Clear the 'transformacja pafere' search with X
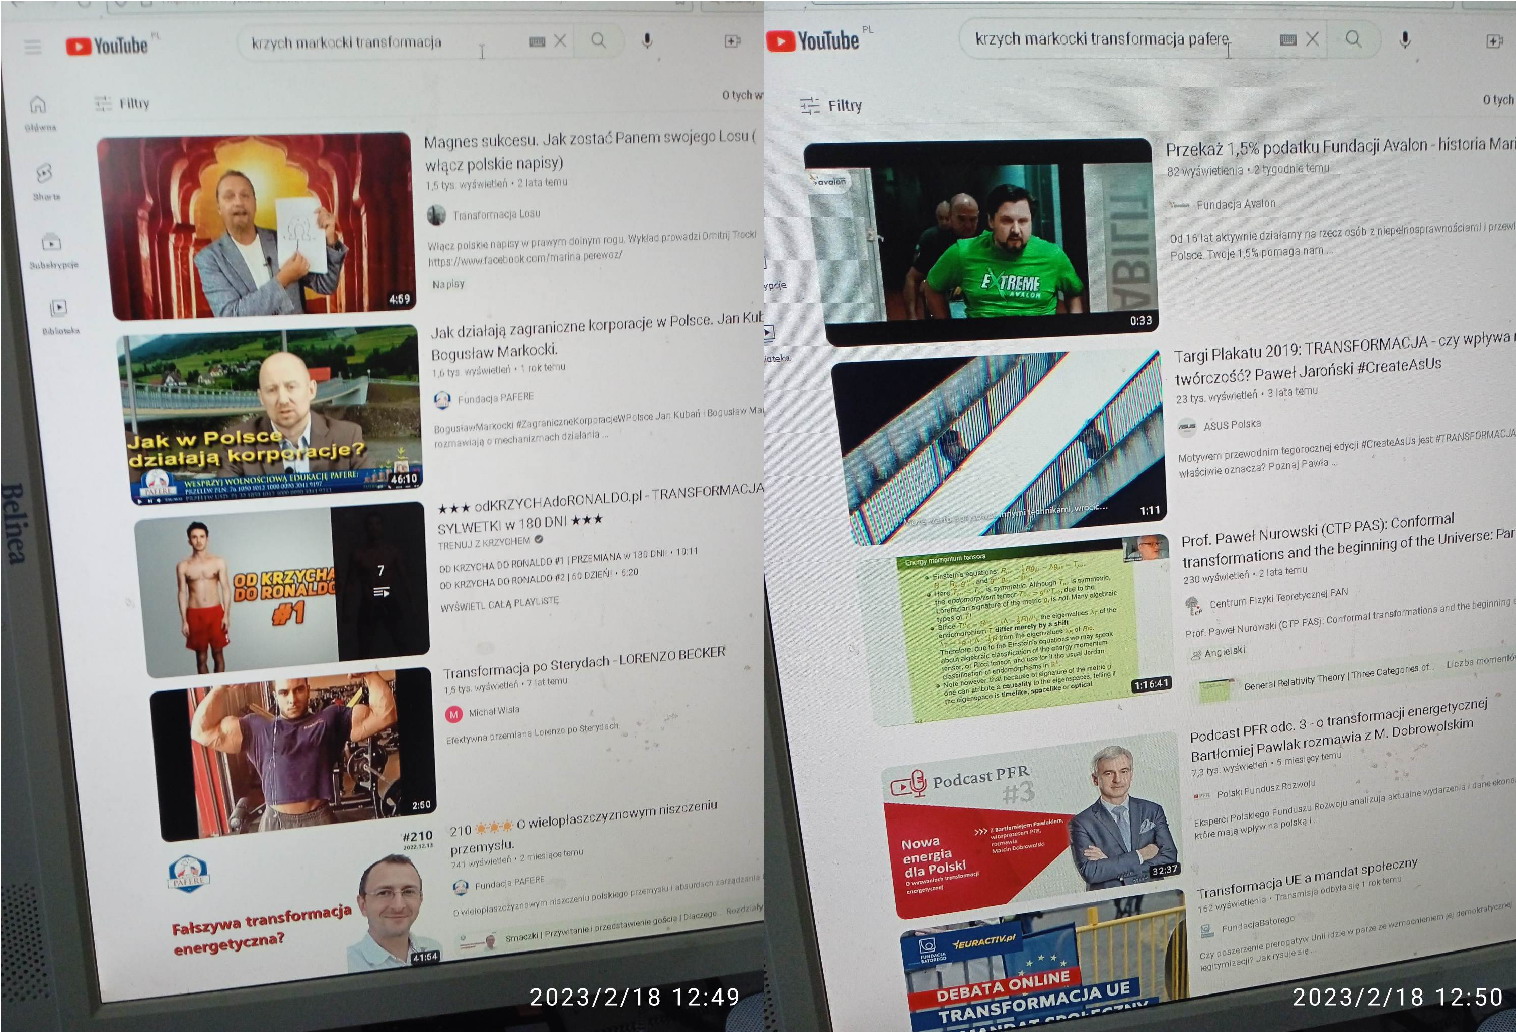Image resolution: width=1516 pixels, height=1032 pixels. (x=1312, y=39)
